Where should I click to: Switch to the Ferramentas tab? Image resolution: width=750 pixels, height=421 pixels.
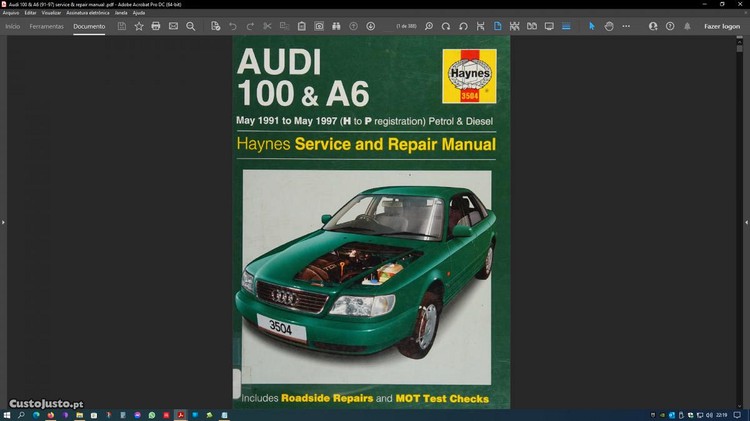tap(46, 26)
